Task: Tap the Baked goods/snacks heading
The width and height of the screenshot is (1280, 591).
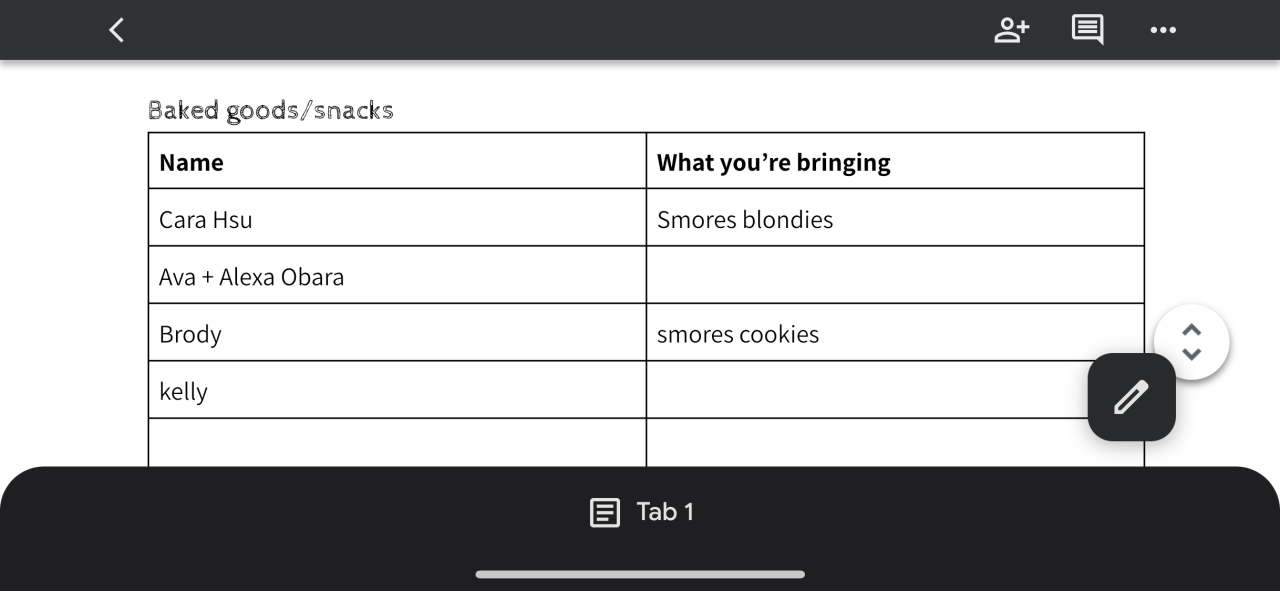Action: 271,110
